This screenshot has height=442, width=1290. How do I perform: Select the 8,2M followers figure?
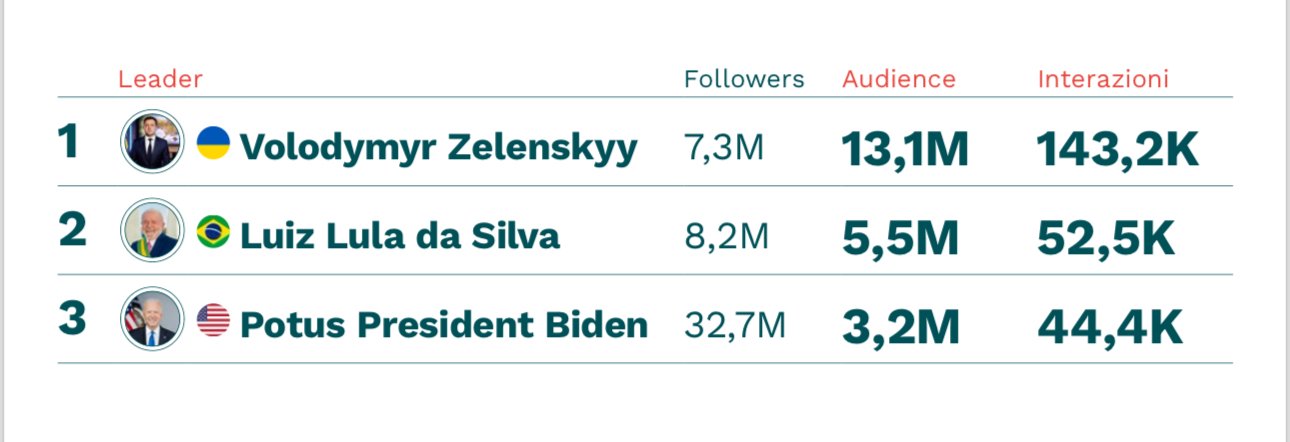[727, 237]
